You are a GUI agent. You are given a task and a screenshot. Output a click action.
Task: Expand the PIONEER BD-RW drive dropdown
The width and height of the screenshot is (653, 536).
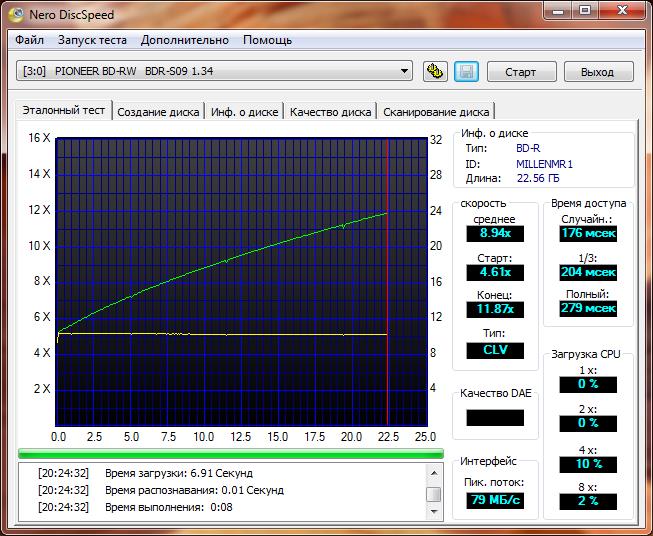coord(404,71)
